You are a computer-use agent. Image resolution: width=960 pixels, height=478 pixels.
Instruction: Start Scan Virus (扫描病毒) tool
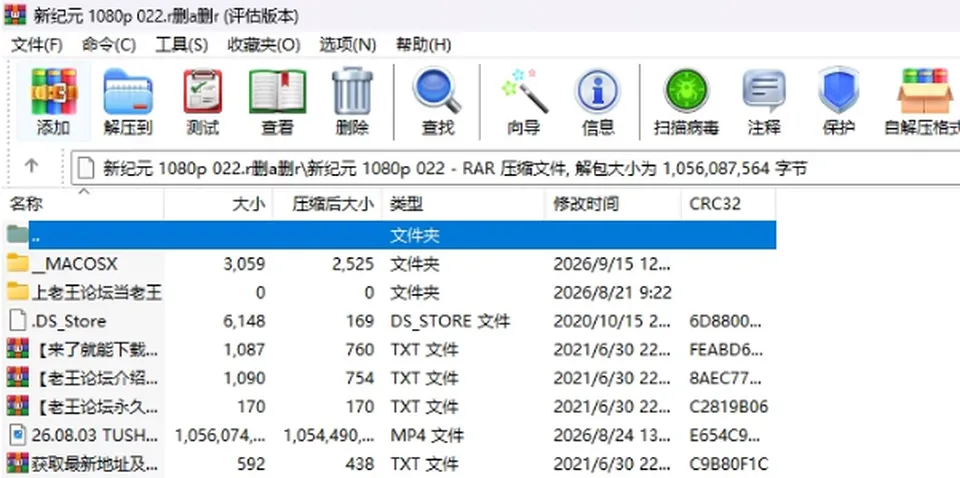coord(686,92)
